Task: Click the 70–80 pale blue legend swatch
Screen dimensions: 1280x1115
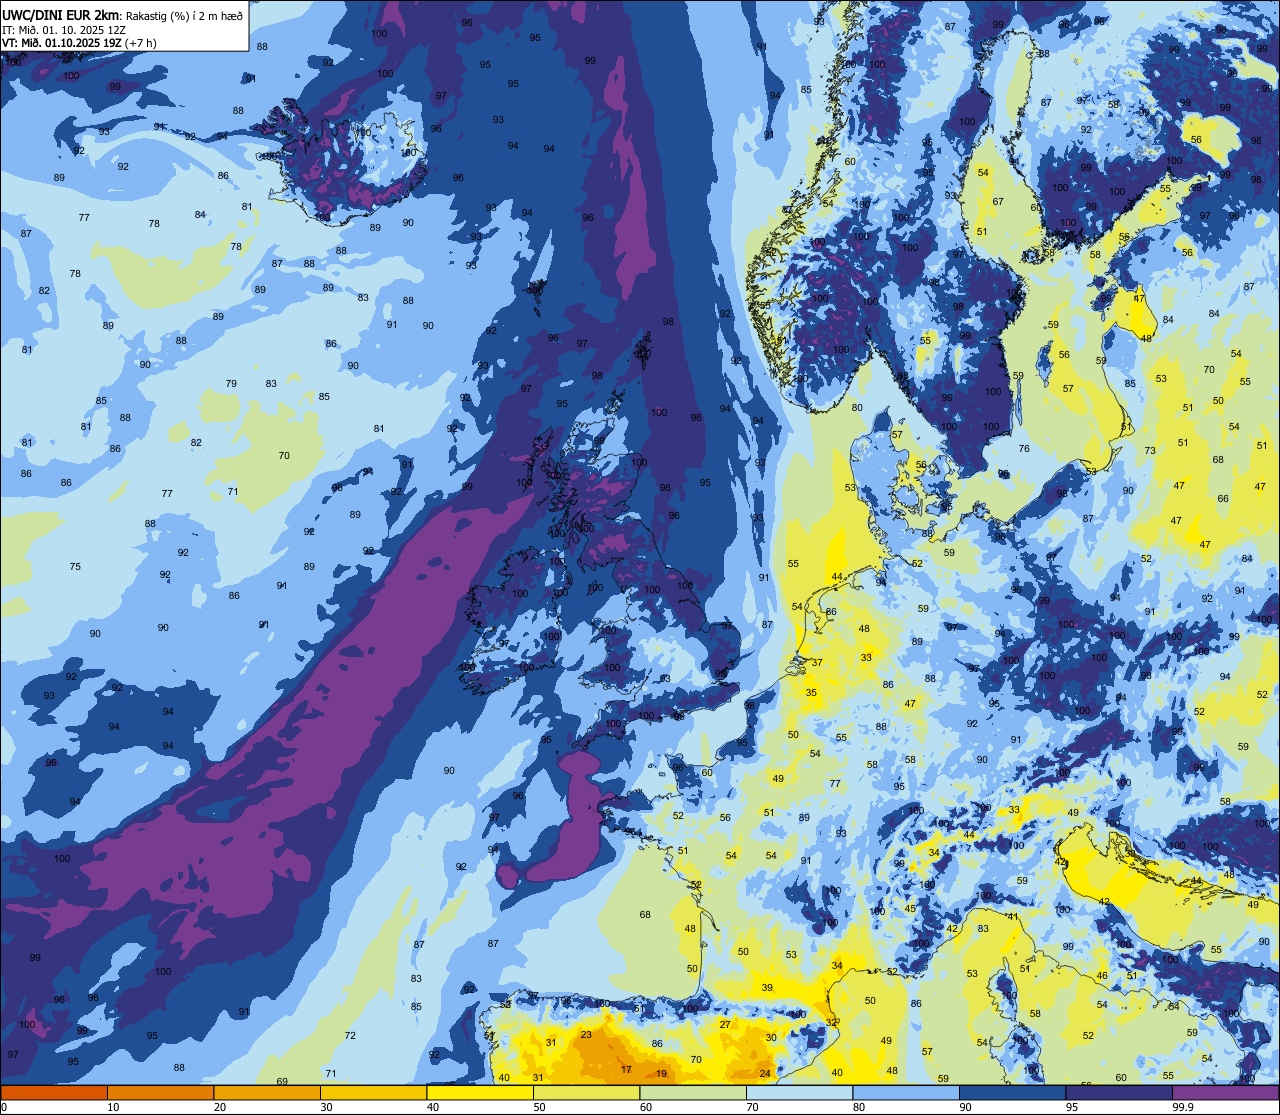Action: click(x=799, y=1092)
